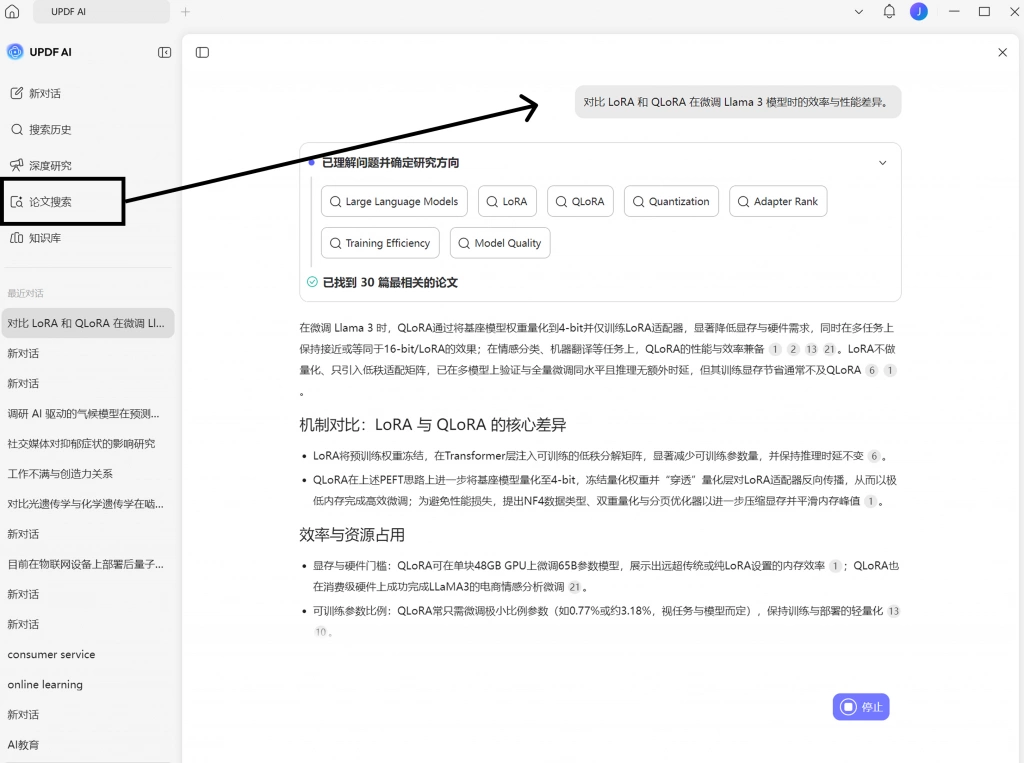Screen dimensions: 1024x763
Task: Click citation 13 after QLoRA的性能与效率兼备
Action: [x=811, y=349]
